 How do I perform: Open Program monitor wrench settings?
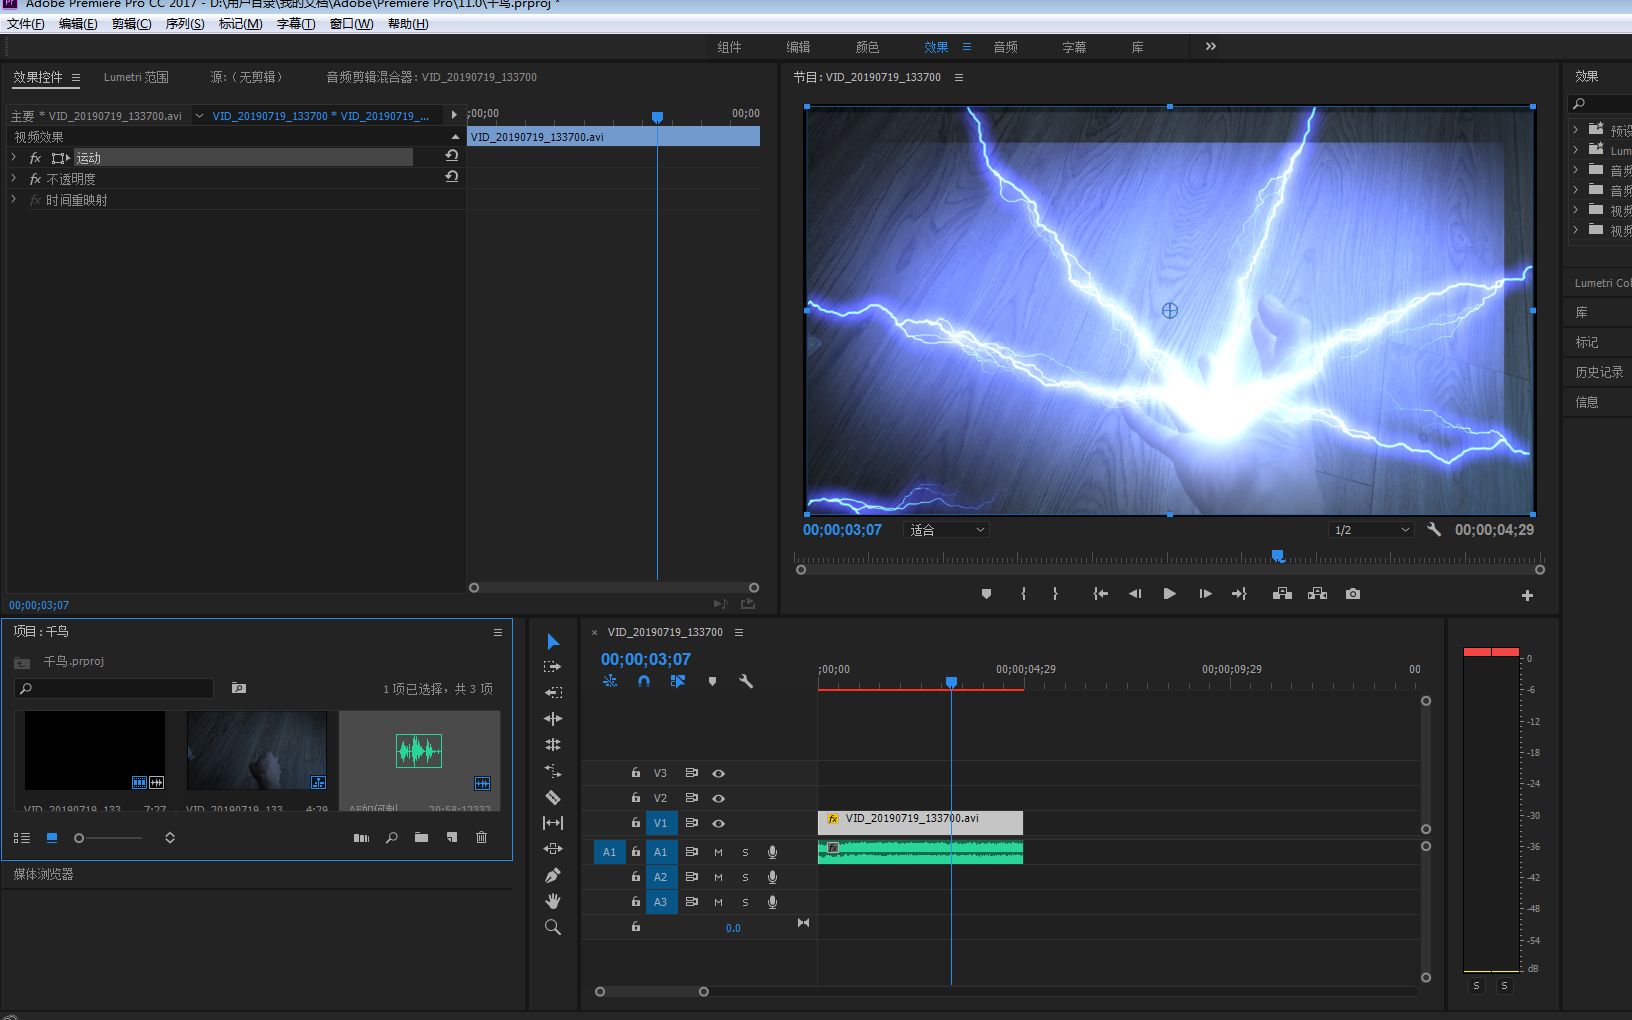tap(1433, 530)
